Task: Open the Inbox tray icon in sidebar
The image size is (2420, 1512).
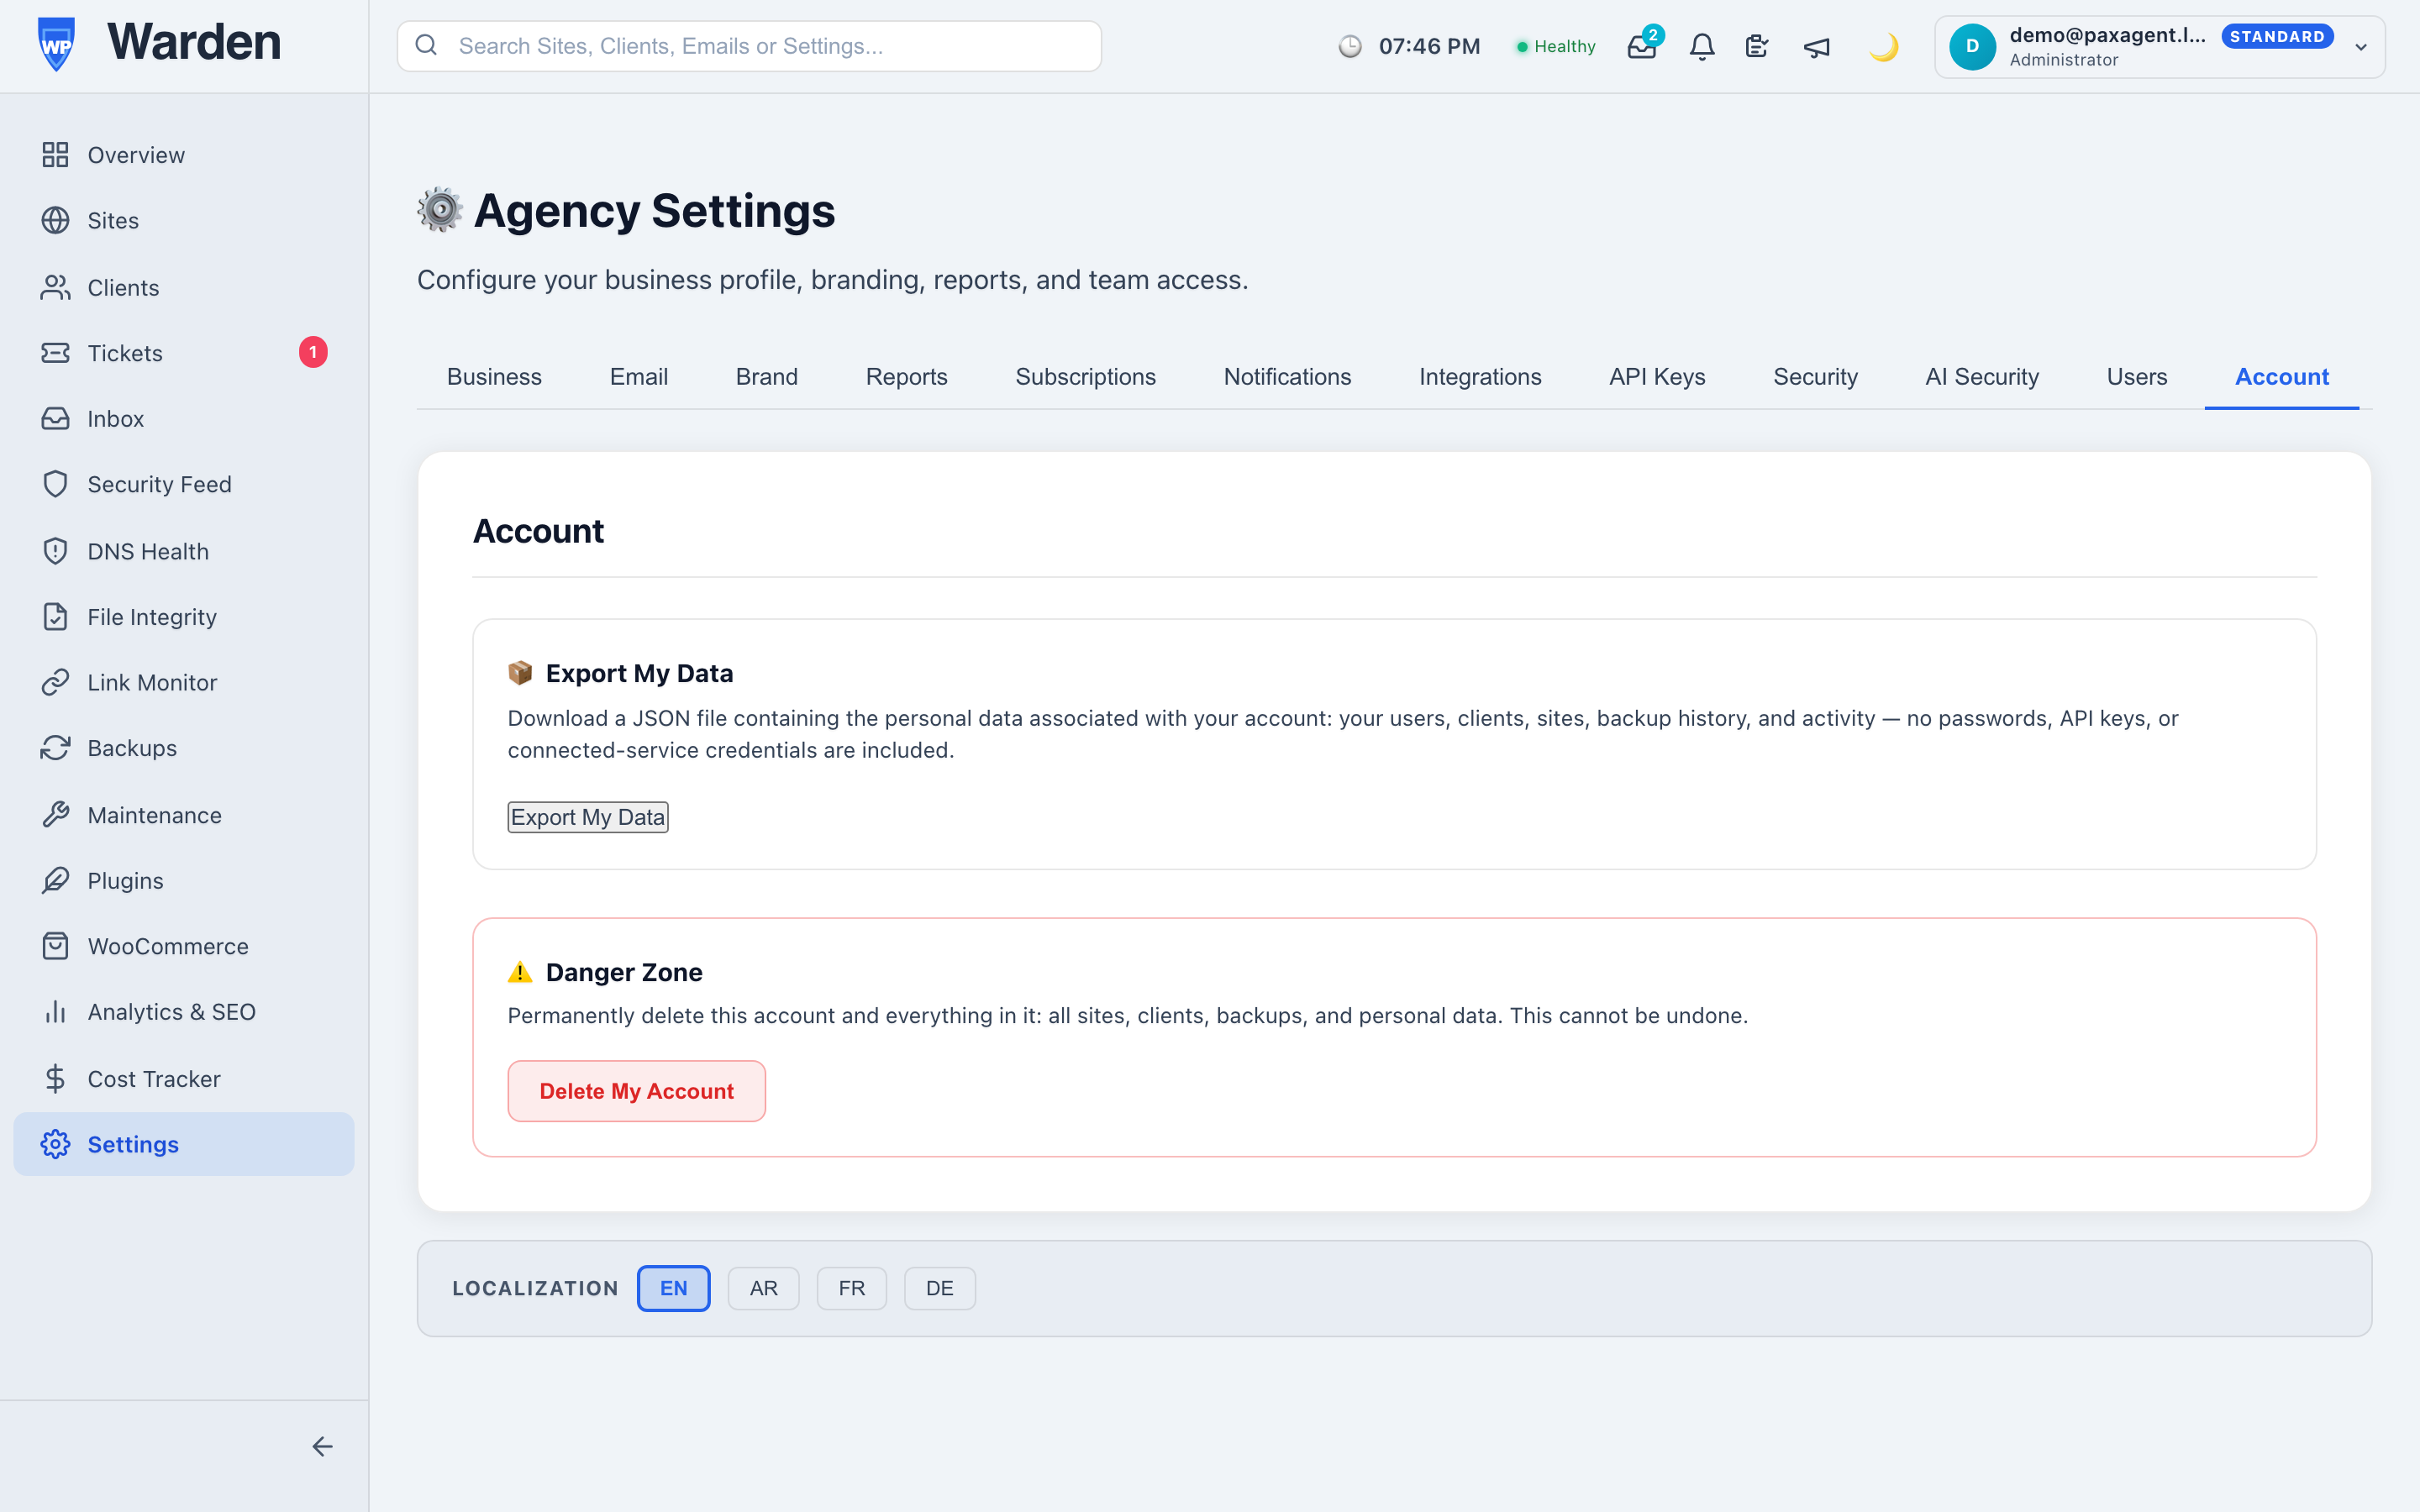Action: tap(55, 418)
